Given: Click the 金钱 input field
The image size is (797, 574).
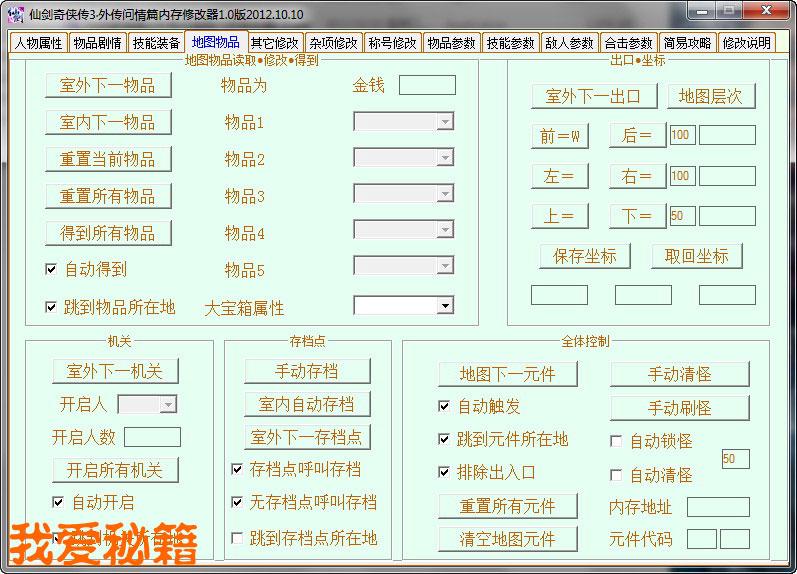Looking at the screenshot, I should [427, 85].
